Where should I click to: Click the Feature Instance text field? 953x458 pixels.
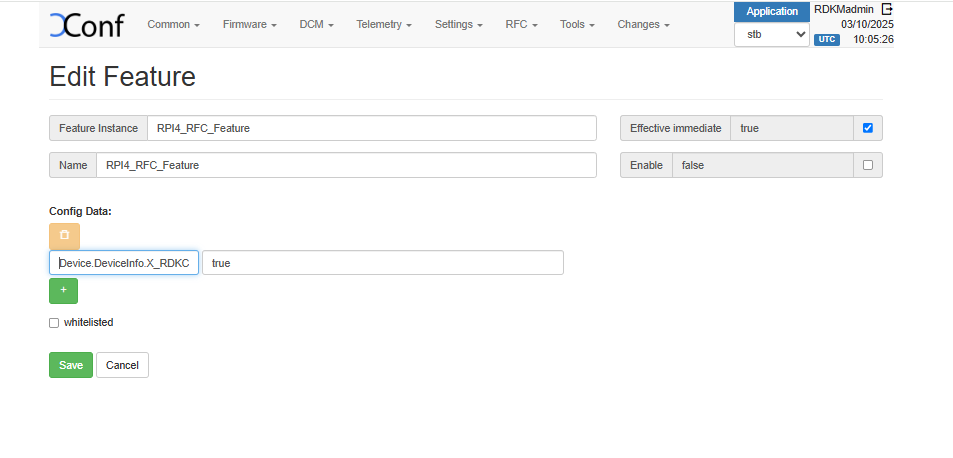tap(370, 128)
